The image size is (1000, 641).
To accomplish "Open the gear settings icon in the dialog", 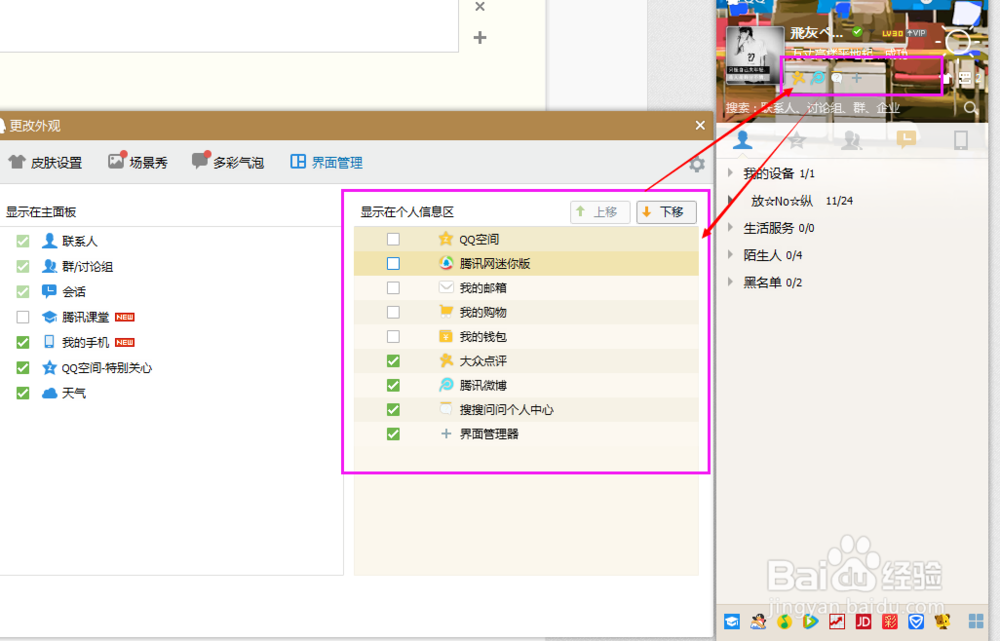I will (x=696, y=164).
